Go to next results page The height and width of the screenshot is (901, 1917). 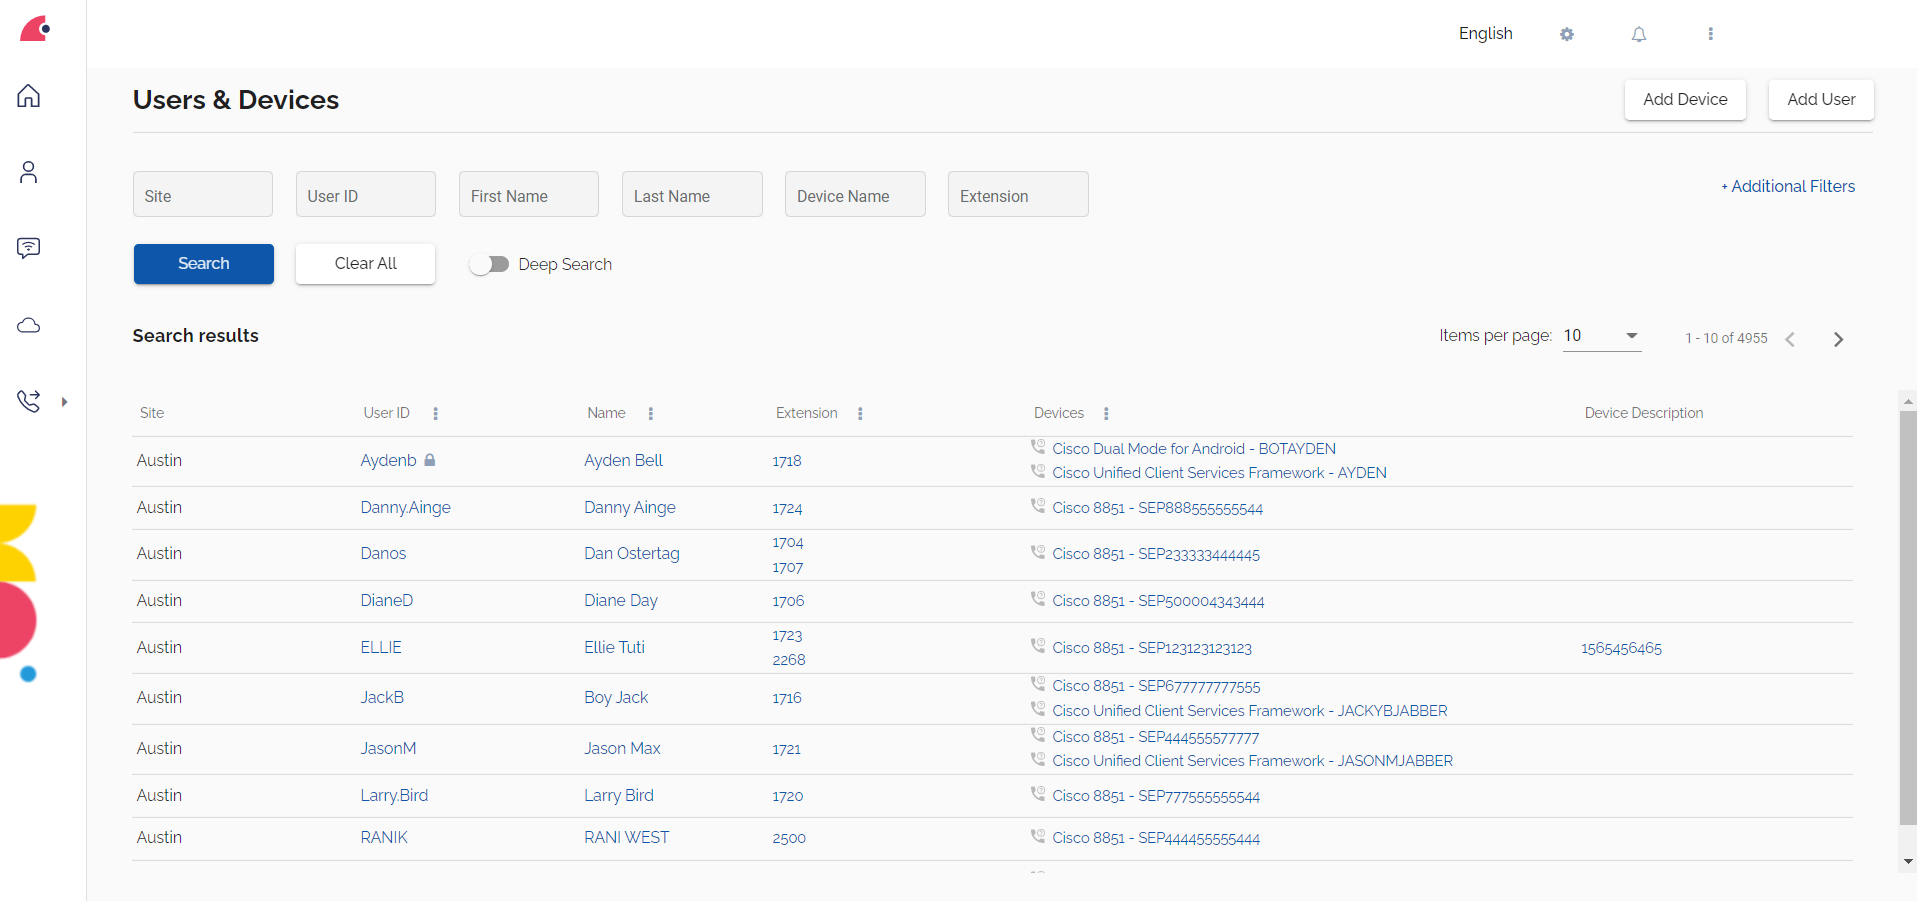pyautogui.click(x=1838, y=339)
